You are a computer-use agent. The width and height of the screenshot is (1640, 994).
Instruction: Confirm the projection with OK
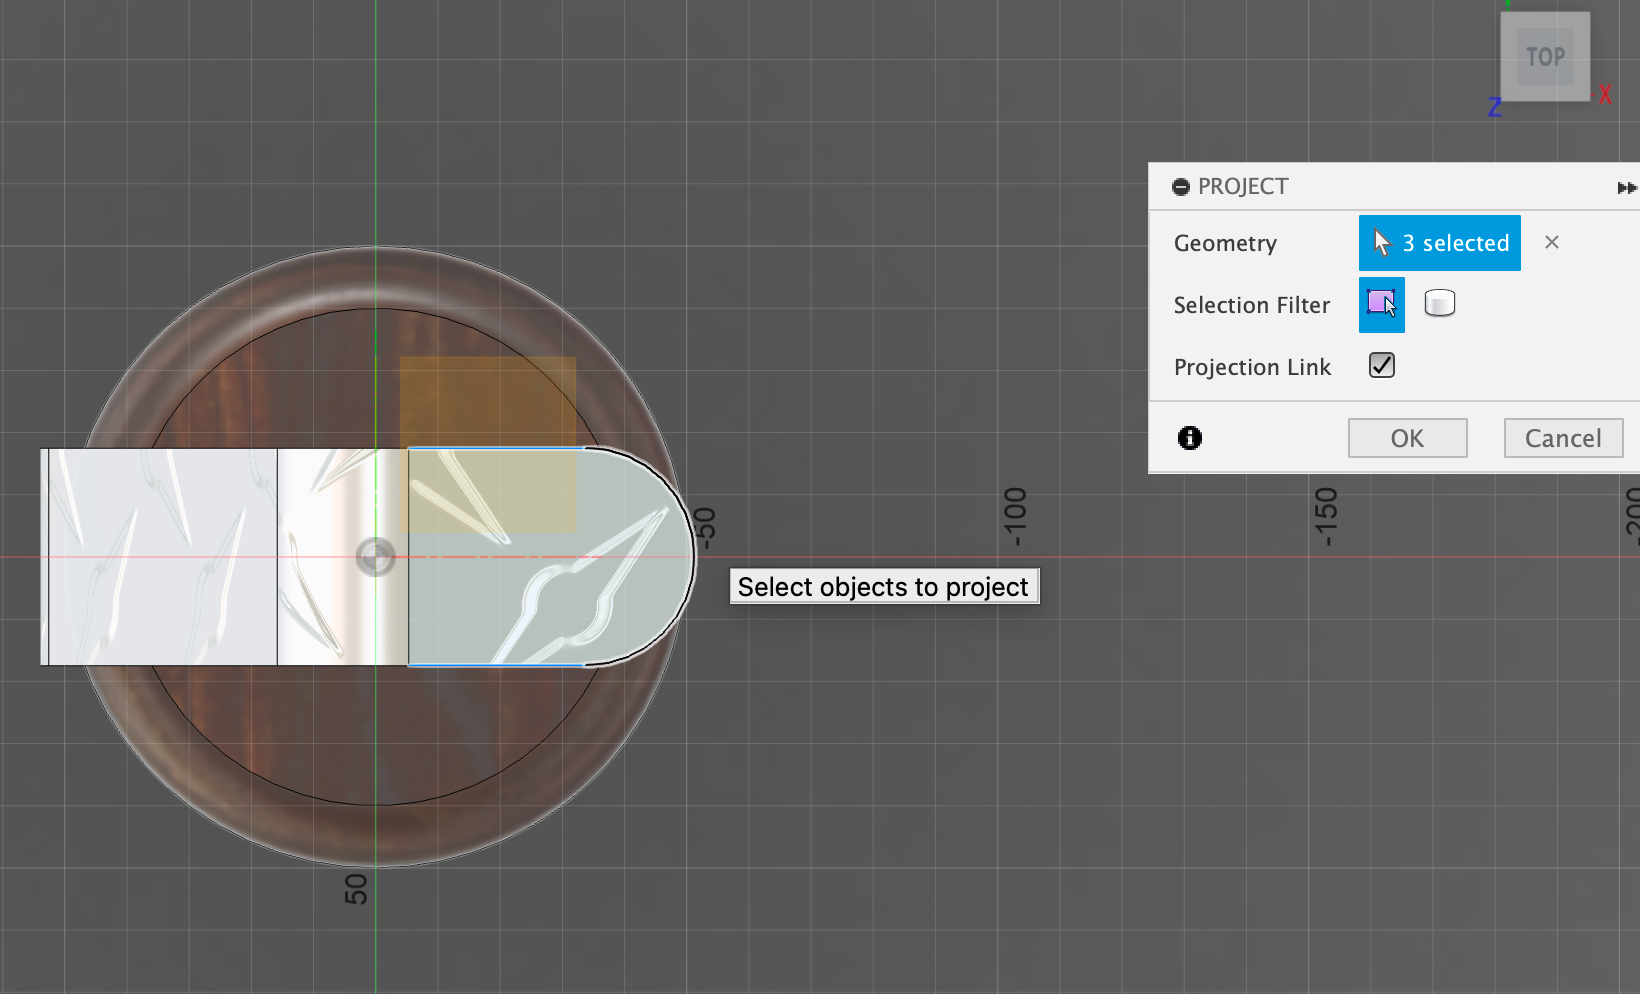[x=1407, y=438]
